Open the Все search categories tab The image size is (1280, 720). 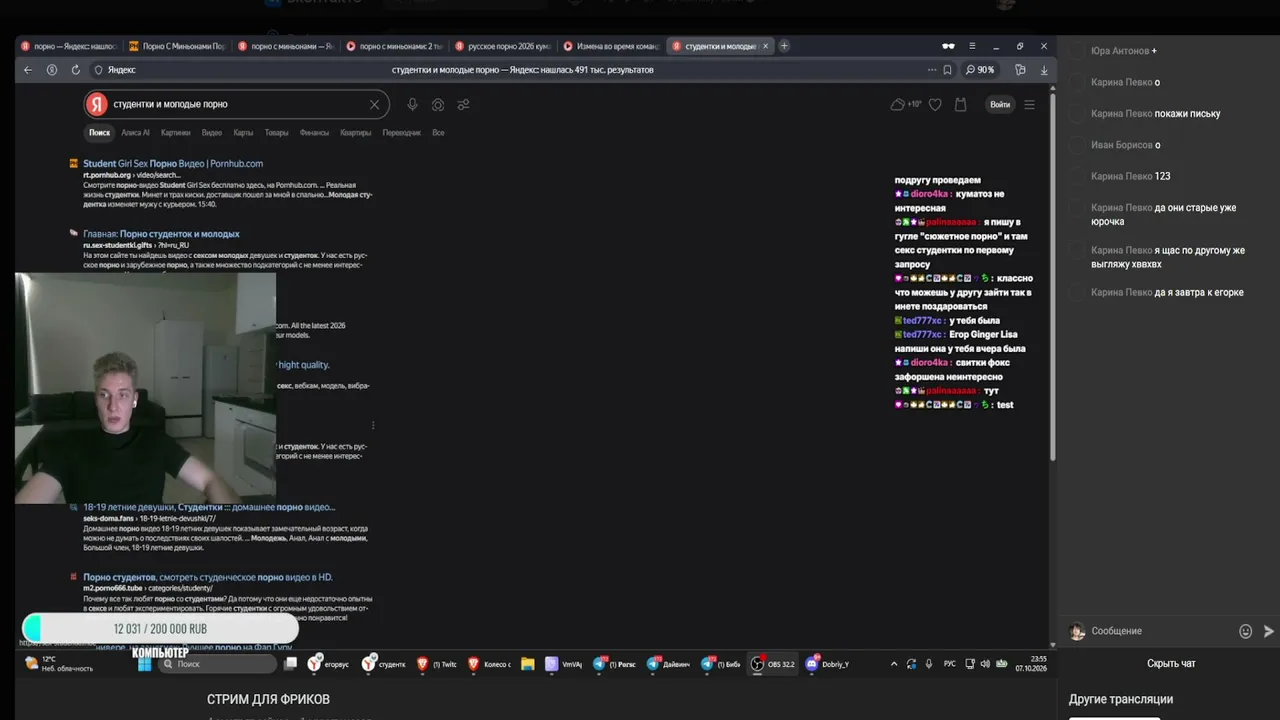(438, 132)
